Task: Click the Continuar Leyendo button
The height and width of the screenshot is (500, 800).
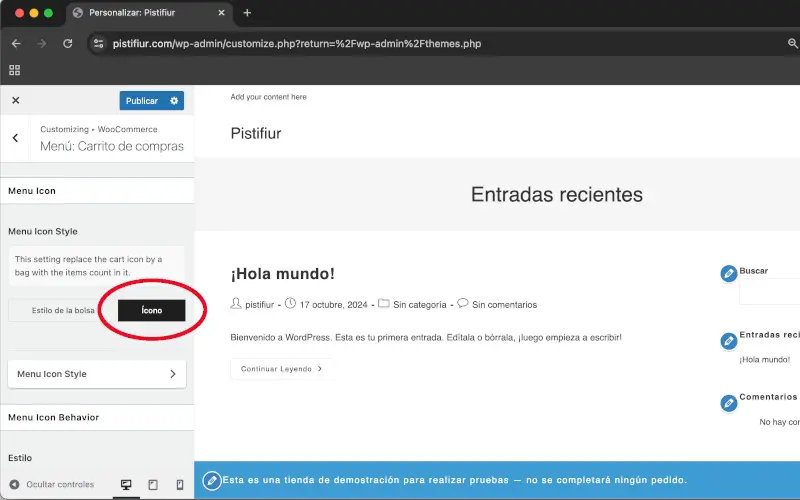Action: pyautogui.click(x=282, y=369)
